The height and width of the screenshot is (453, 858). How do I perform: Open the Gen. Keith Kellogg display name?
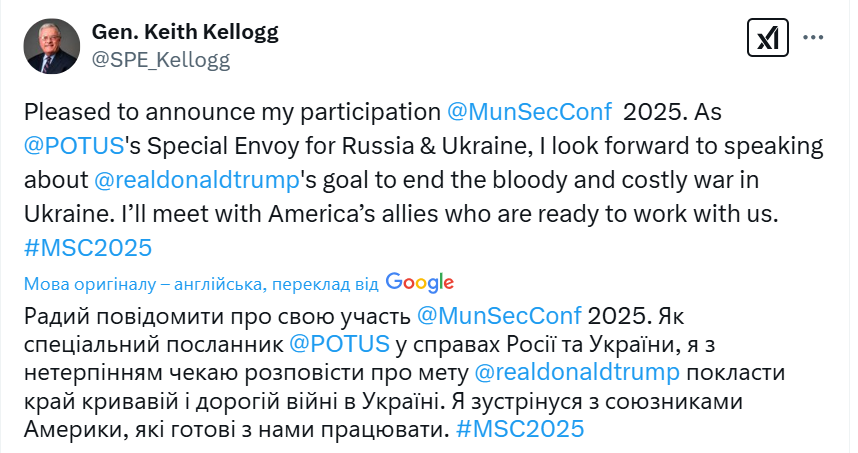click(185, 31)
